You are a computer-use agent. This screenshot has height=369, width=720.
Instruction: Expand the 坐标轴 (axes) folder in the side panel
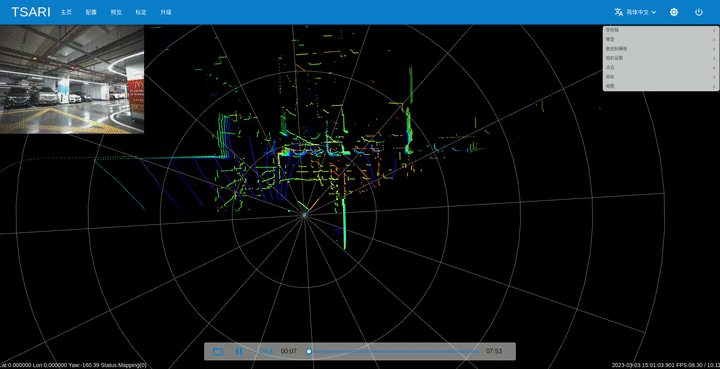click(661, 30)
